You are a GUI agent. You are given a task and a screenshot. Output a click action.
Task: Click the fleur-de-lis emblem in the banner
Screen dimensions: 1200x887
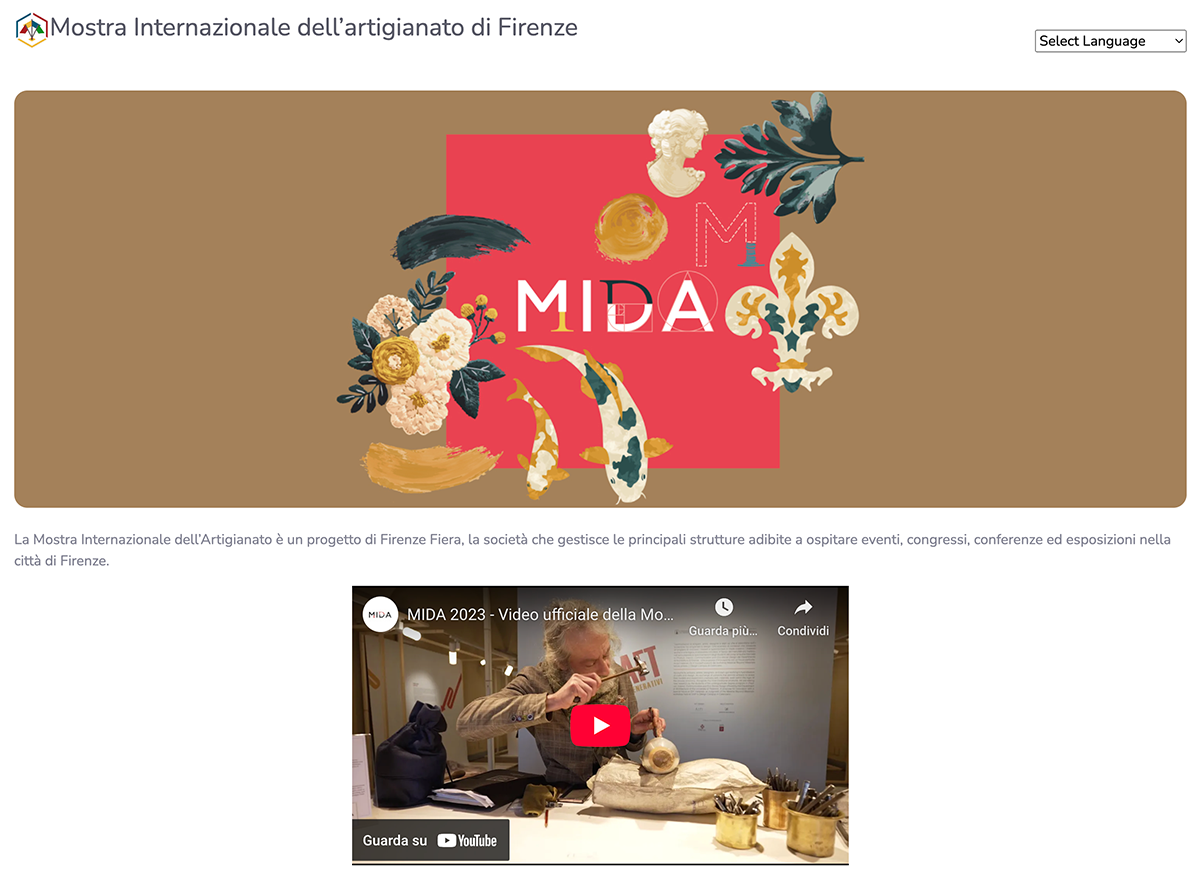pyautogui.click(x=791, y=312)
